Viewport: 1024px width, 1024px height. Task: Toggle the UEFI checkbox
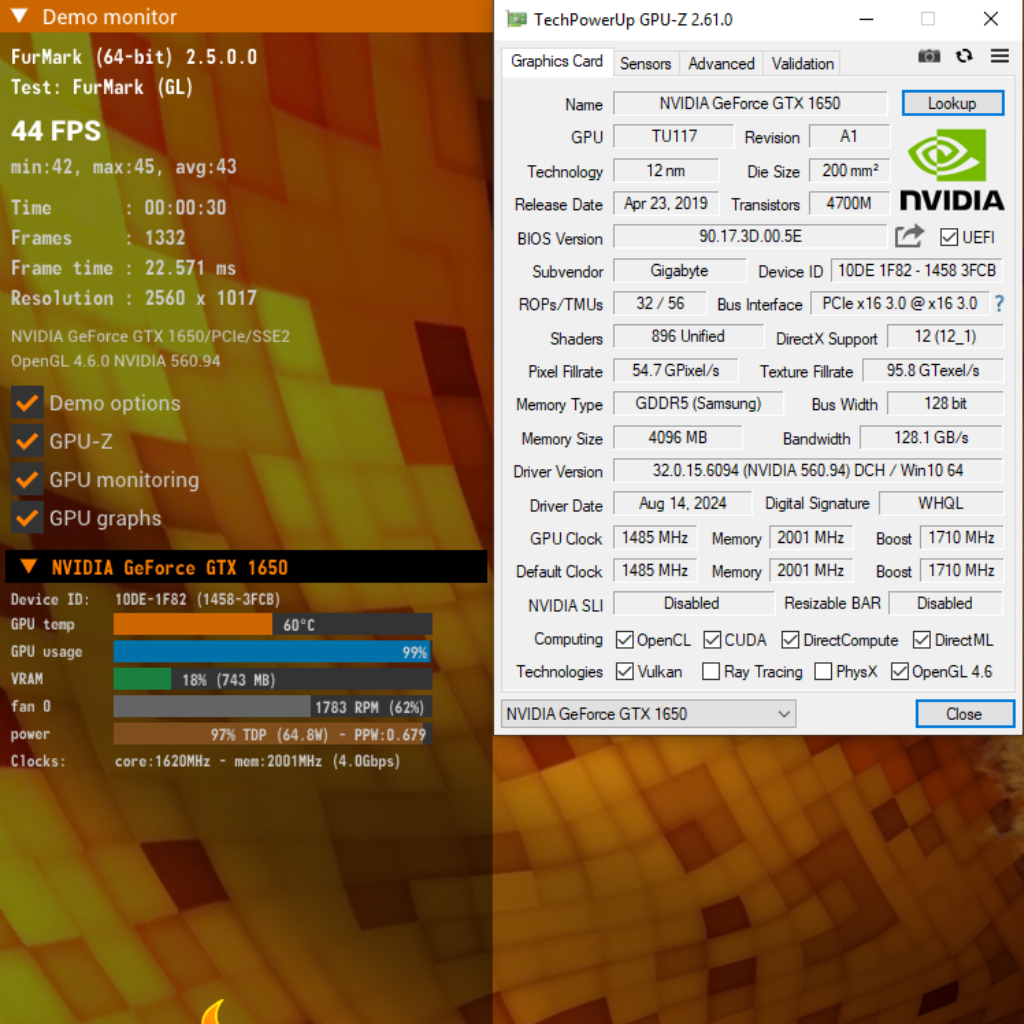[x=949, y=238]
